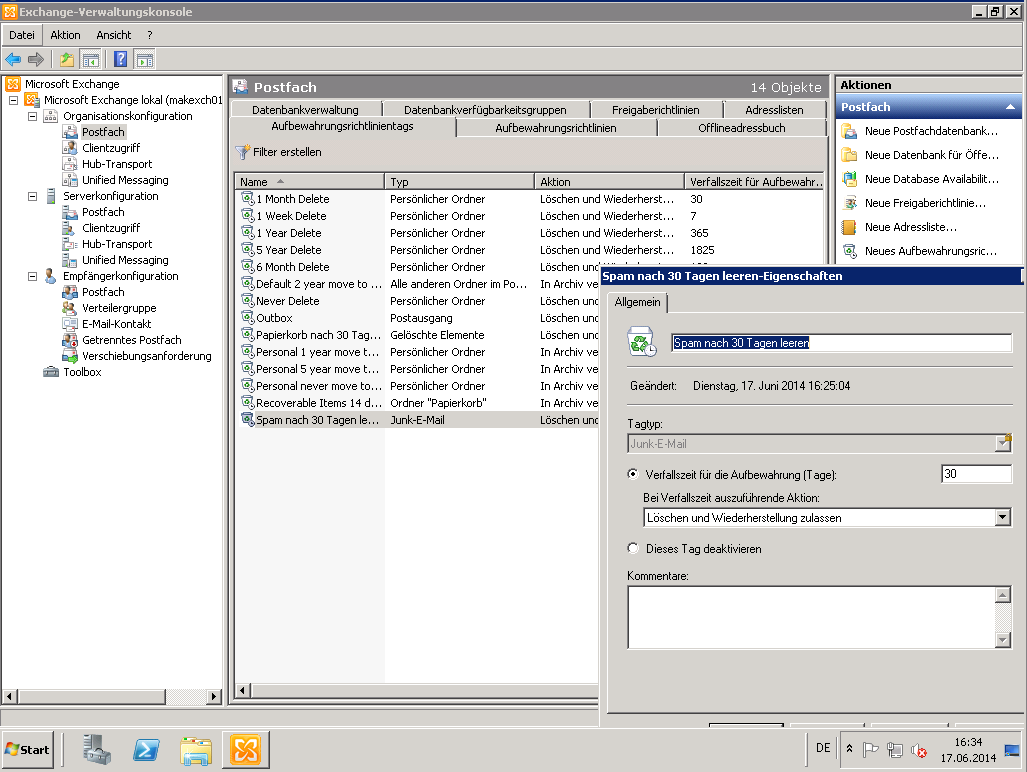Select Getrenntes Postfach node
The width and height of the screenshot is (1027, 772).
coord(131,340)
